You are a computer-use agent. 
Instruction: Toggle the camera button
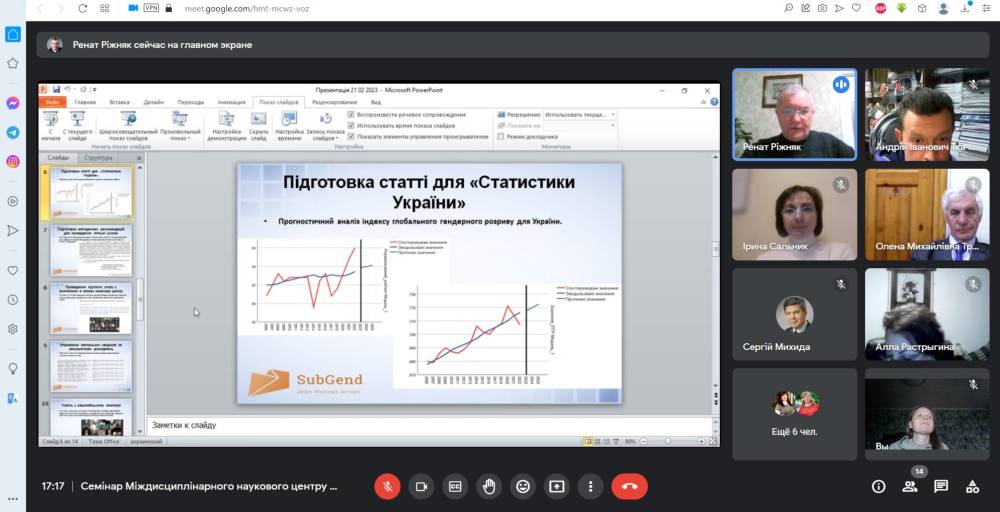(421, 486)
